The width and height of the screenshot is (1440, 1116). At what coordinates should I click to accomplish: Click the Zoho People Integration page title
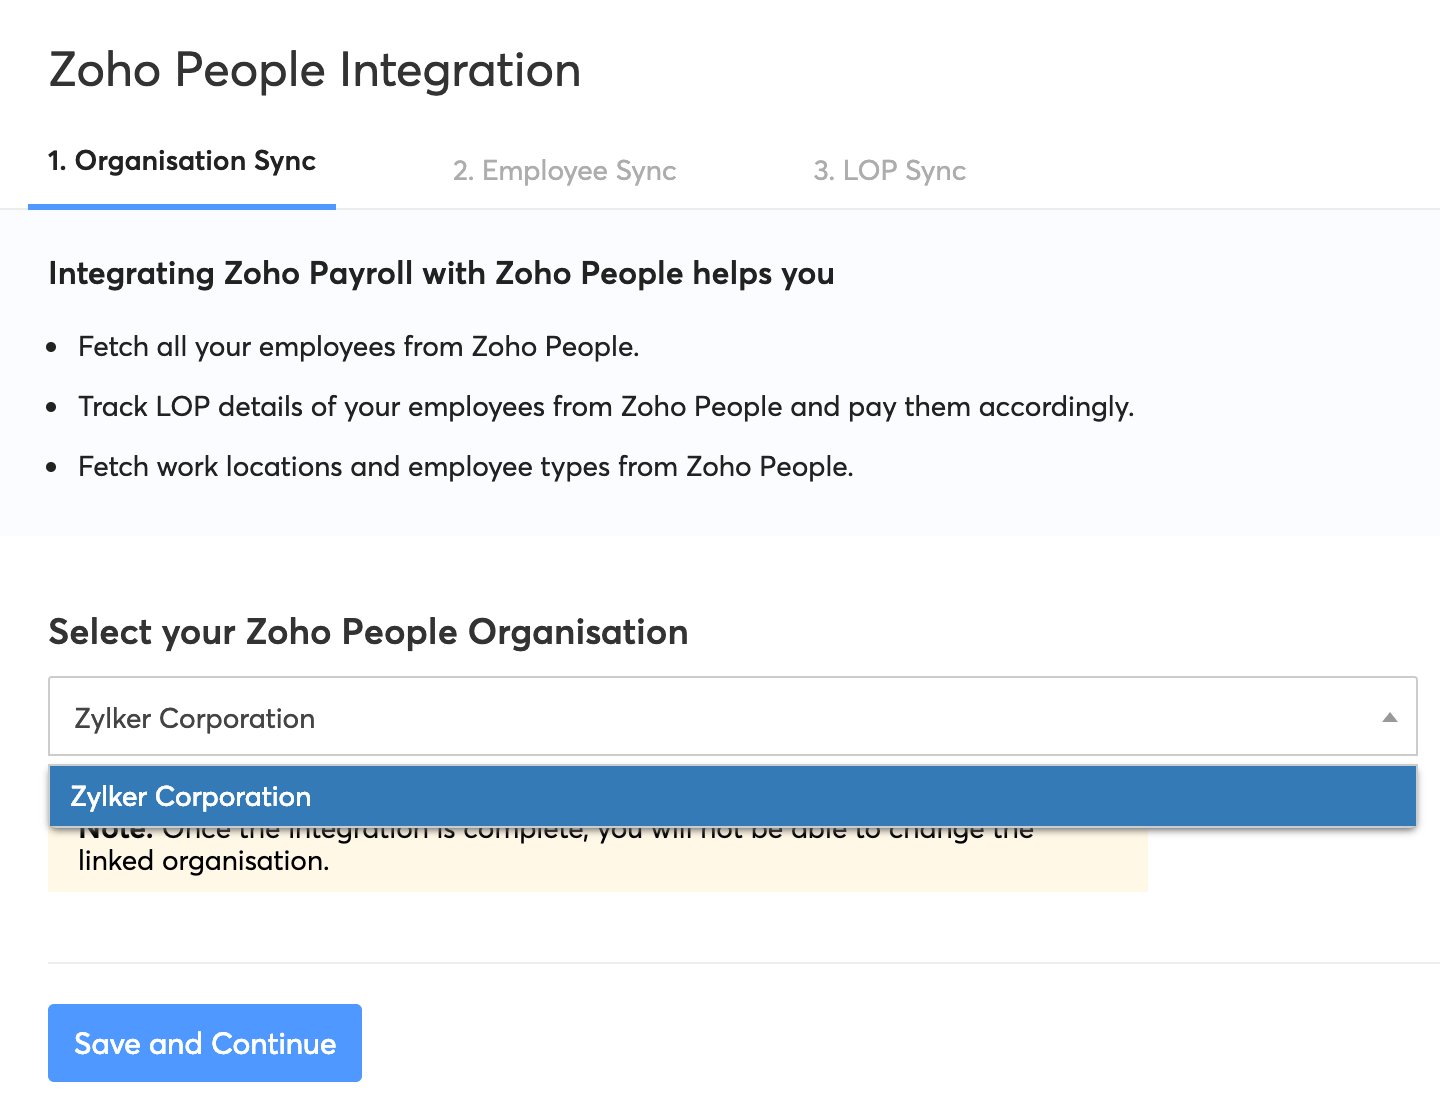point(315,70)
